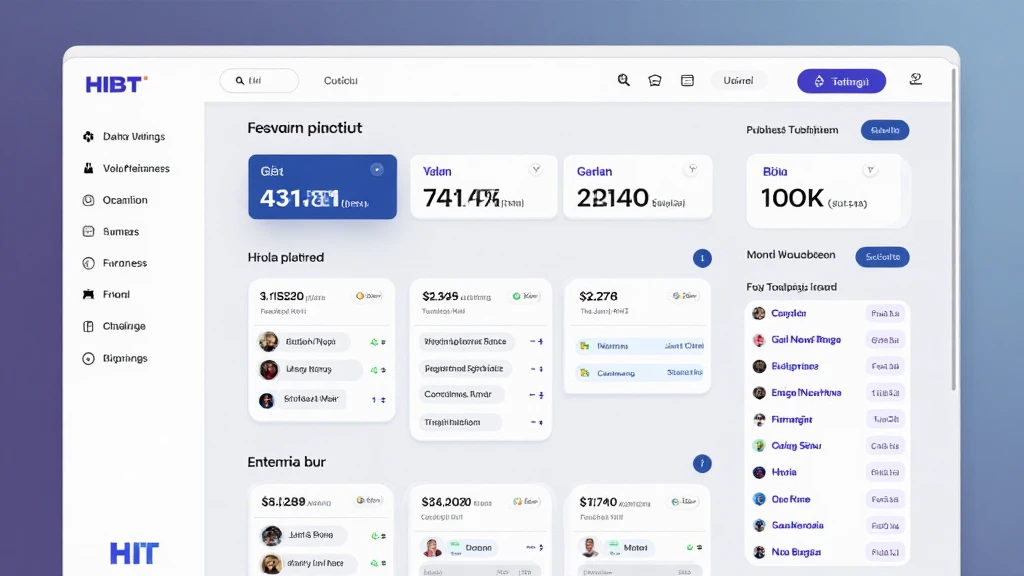The image size is (1024, 576).
Task: Open the dropdown on the 100K Böla card
Action: click(870, 171)
